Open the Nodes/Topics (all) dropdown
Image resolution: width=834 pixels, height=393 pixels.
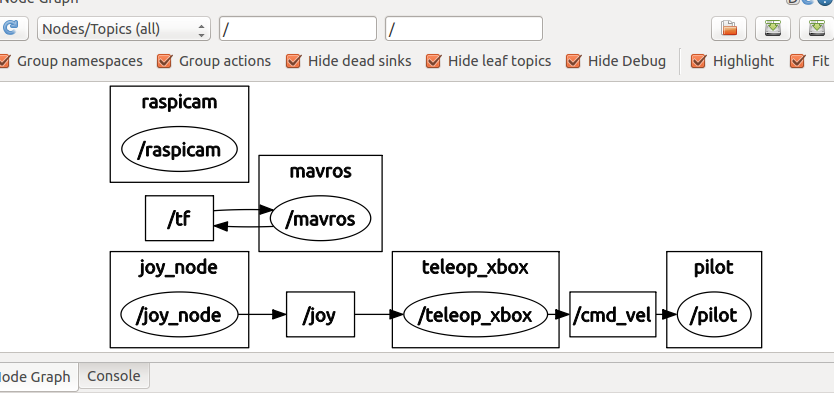(123, 29)
